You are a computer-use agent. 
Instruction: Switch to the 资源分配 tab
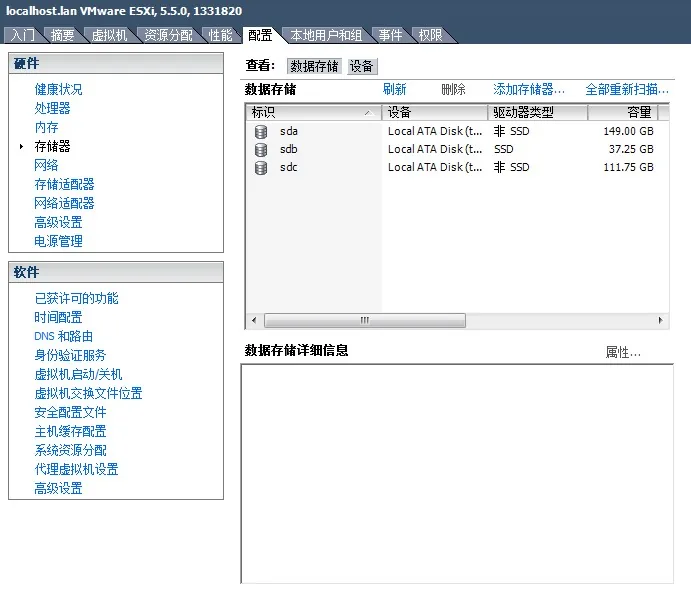click(x=168, y=35)
